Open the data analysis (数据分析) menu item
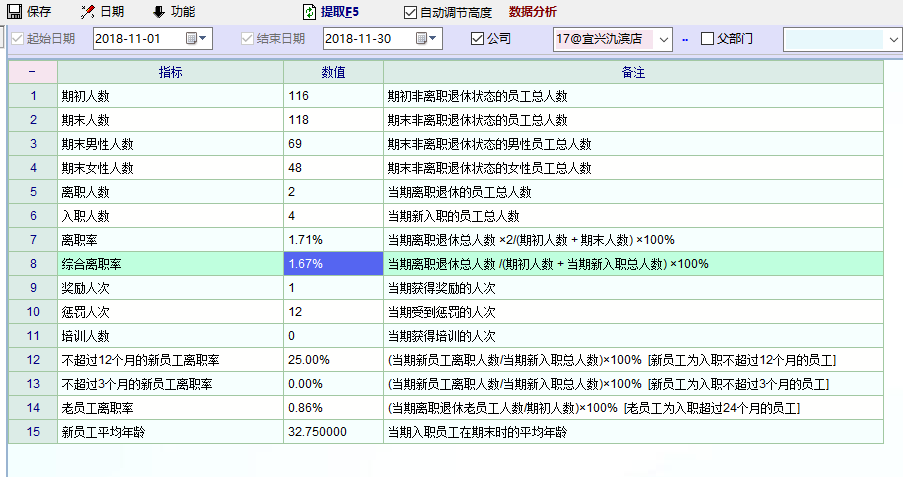Image resolution: width=903 pixels, height=477 pixels. (532, 12)
